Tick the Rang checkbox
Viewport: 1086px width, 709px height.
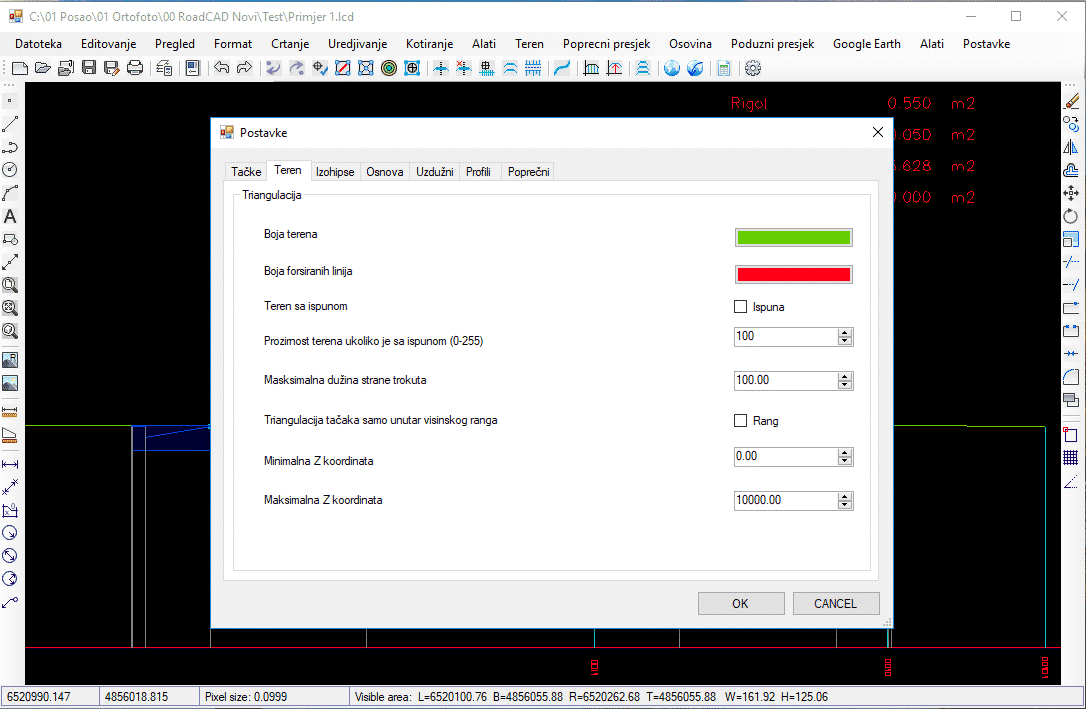click(x=741, y=421)
